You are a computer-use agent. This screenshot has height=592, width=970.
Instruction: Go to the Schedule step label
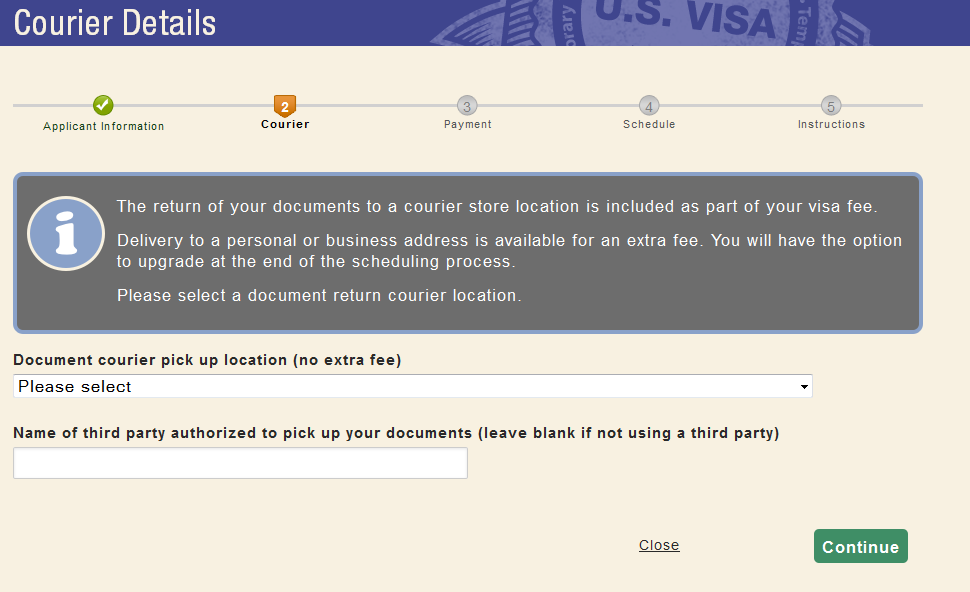(x=649, y=124)
